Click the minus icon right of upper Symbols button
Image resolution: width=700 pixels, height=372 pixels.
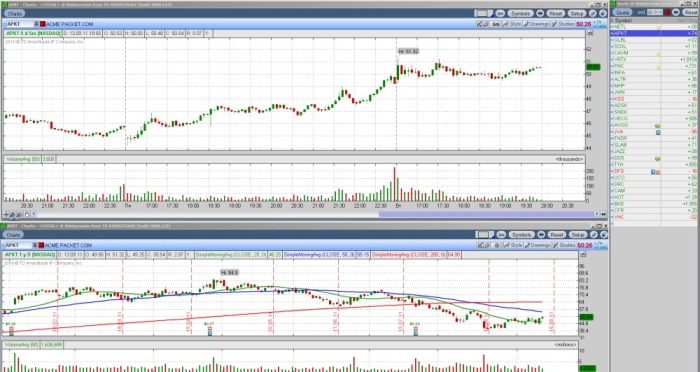[540, 13]
